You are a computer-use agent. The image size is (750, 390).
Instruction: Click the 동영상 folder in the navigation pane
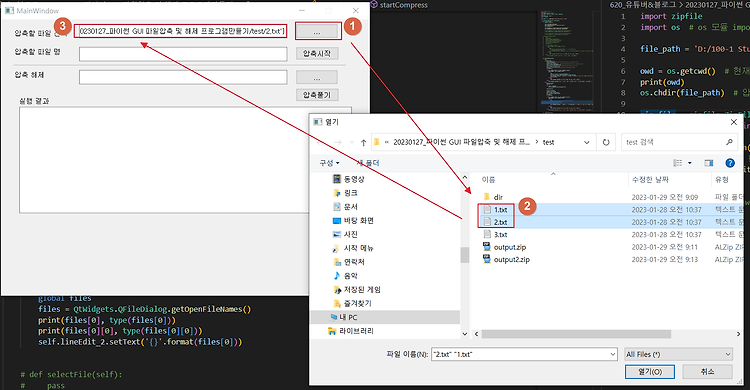coord(349,179)
